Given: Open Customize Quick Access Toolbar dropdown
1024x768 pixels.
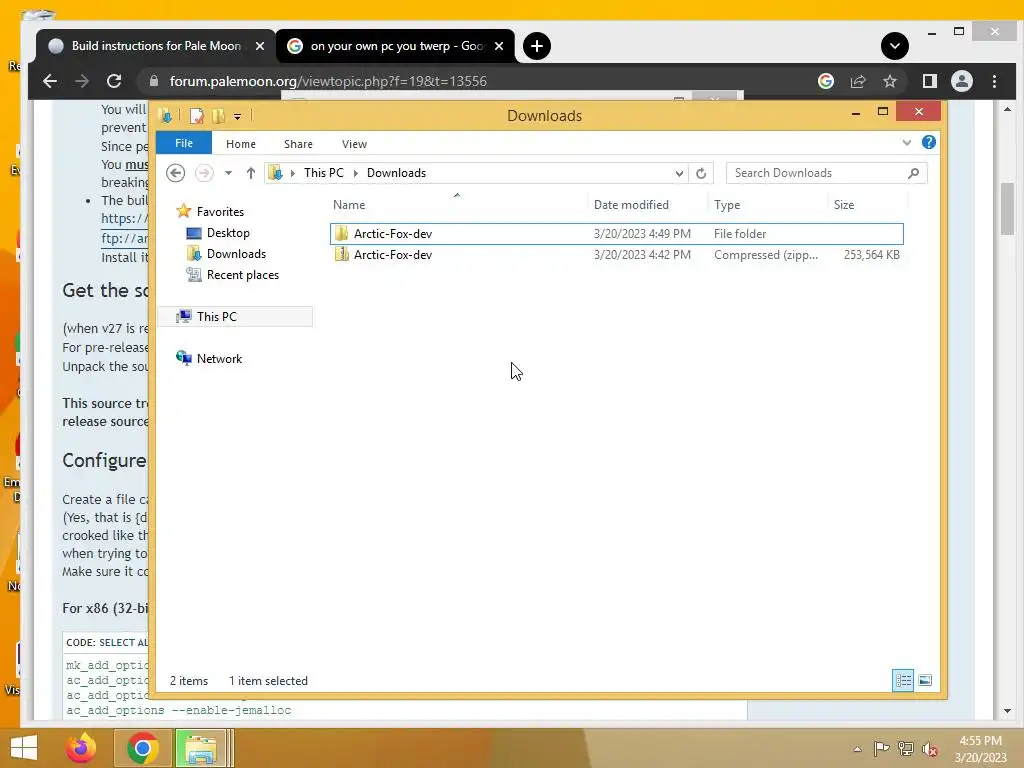Looking at the screenshot, I should pos(238,117).
